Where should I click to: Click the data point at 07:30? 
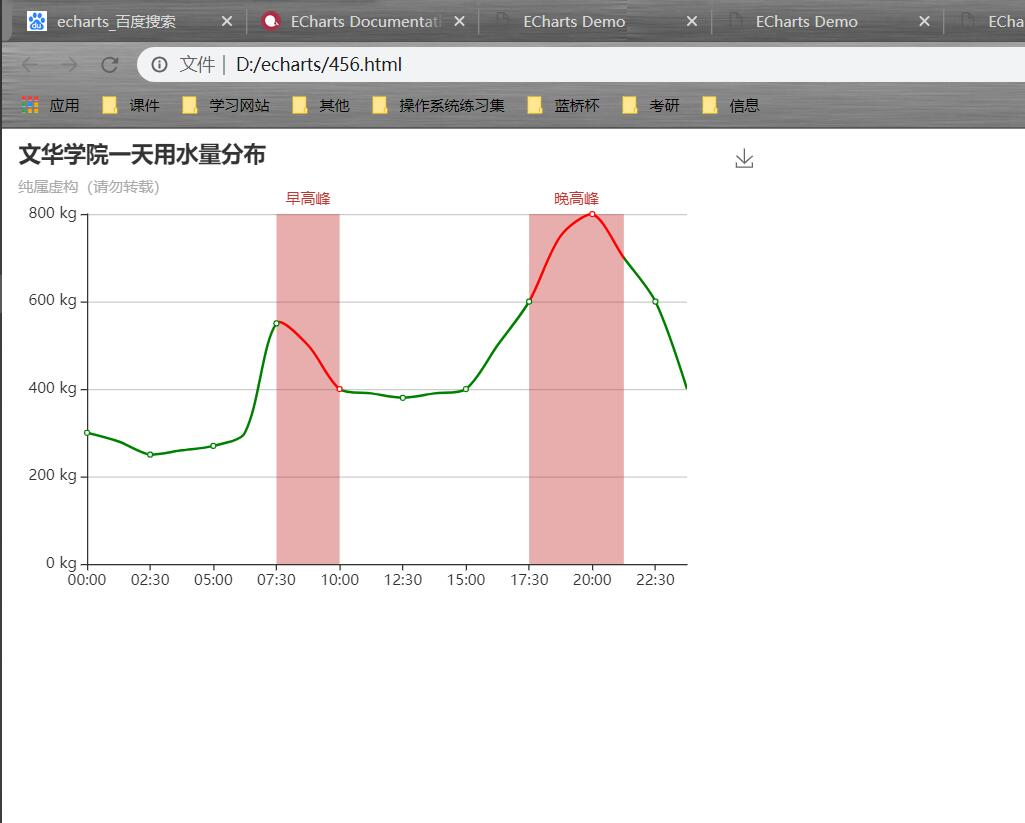pos(277,323)
